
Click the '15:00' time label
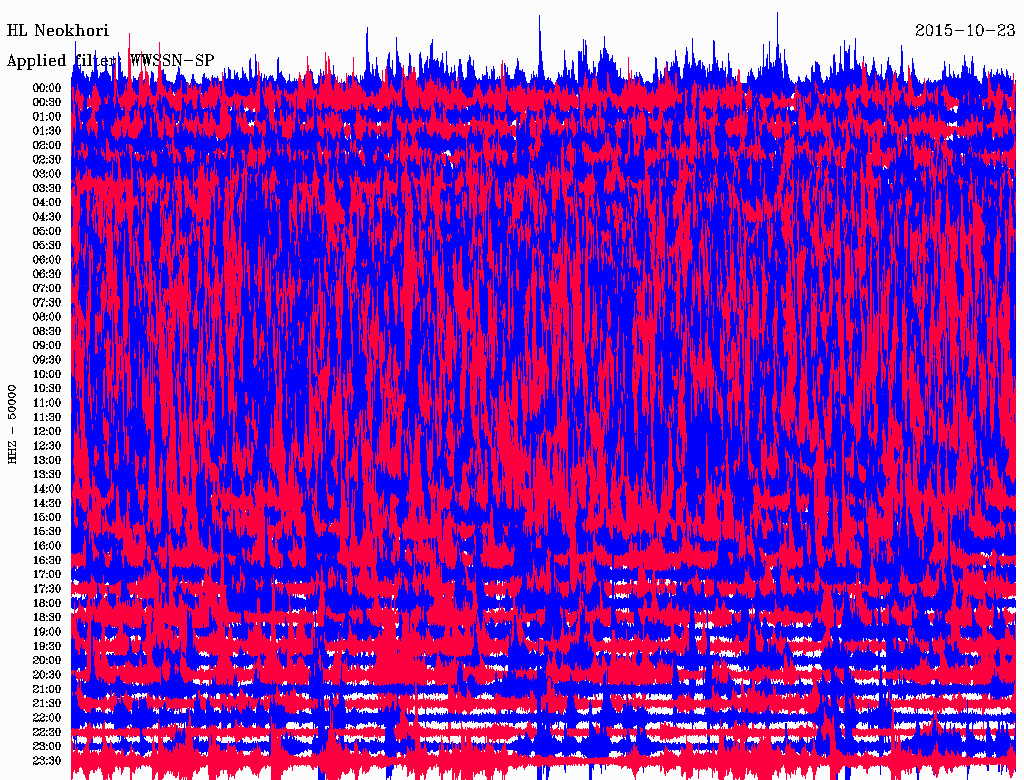(47, 517)
